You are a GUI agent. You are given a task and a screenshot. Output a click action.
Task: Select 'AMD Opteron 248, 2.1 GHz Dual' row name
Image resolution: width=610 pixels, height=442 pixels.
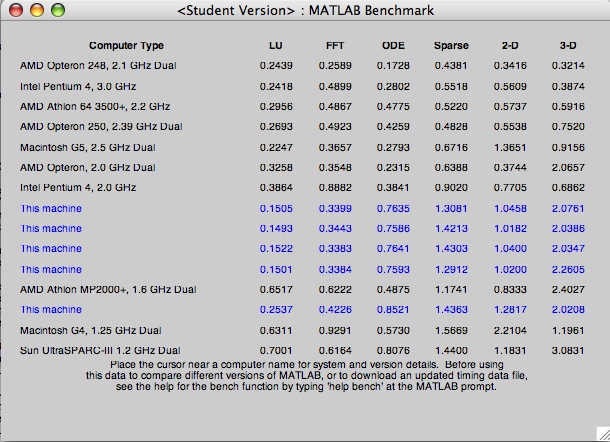point(98,65)
